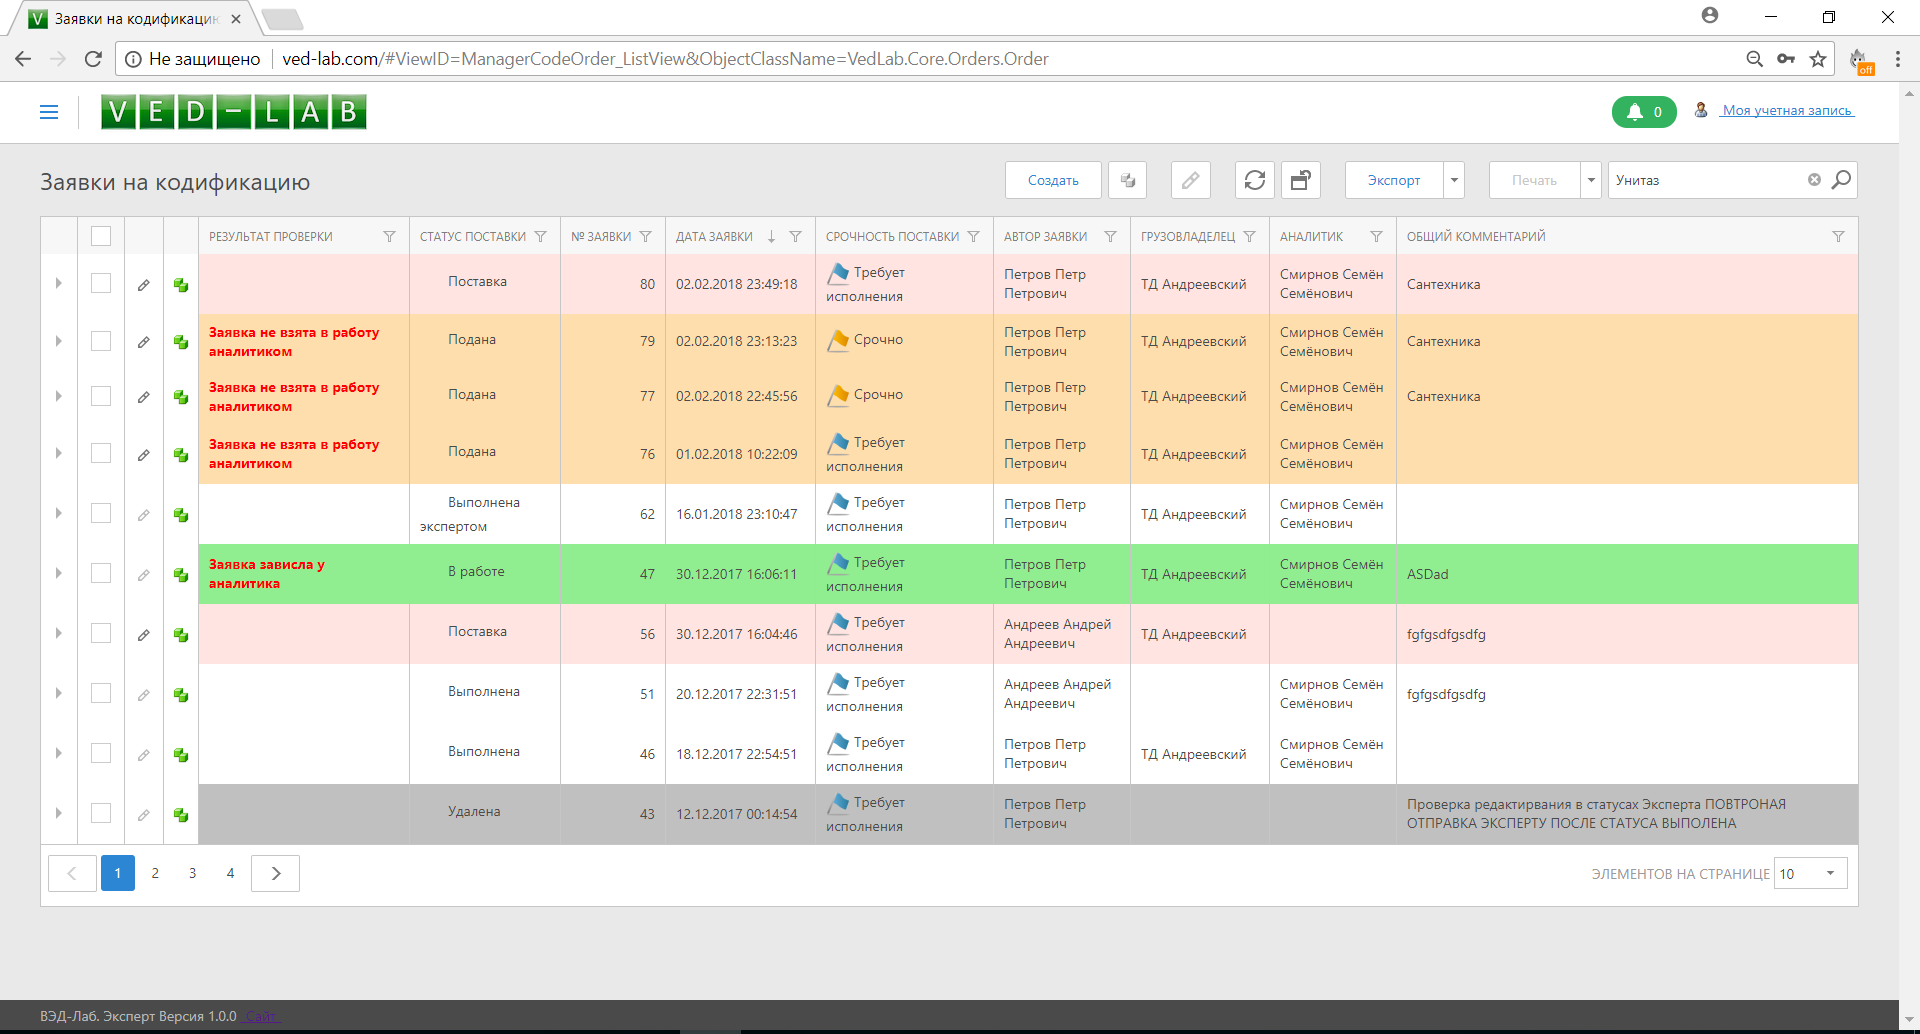
Task: Filter the Срочность поставки column
Action: 974,237
